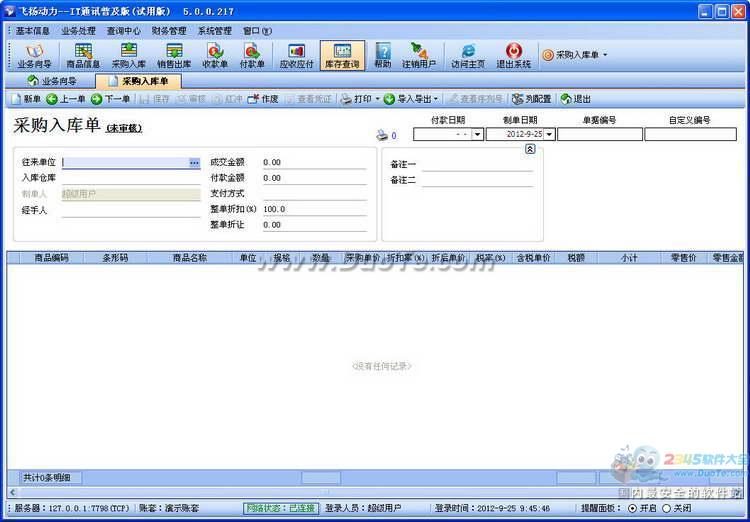Open 销售出库 from the toolbar
The width and height of the screenshot is (750, 522).
click(174, 55)
